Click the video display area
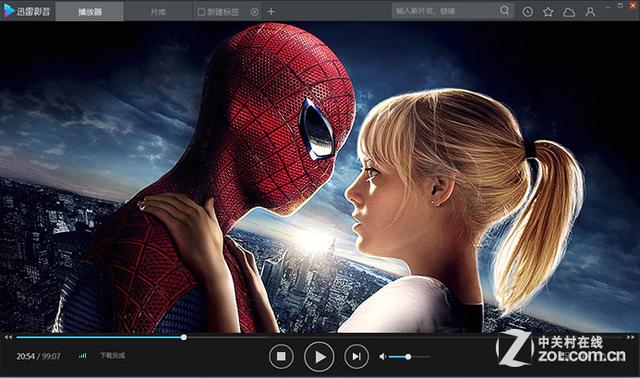The width and height of the screenshot is (640, 378). (x=320, y=177)
